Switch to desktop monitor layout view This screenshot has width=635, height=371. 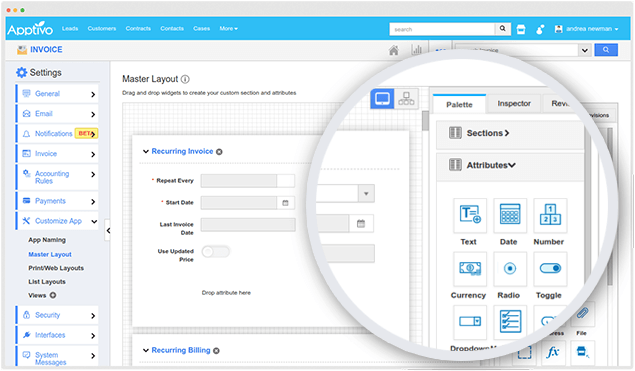[x=382, y=98]
